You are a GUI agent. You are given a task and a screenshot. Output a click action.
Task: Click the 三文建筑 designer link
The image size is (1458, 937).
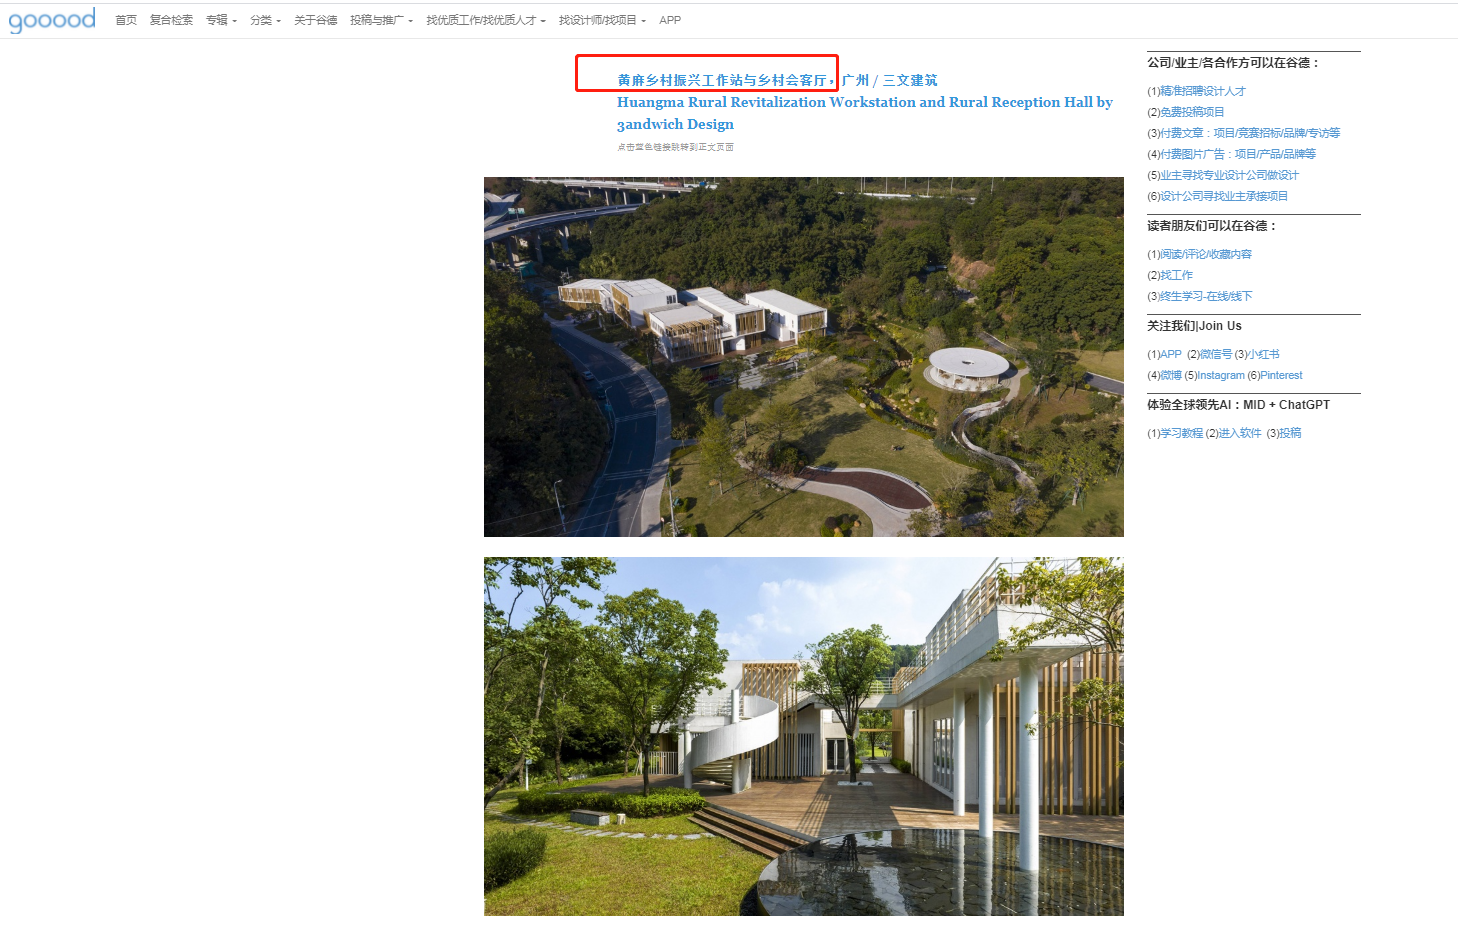(910, 80)
